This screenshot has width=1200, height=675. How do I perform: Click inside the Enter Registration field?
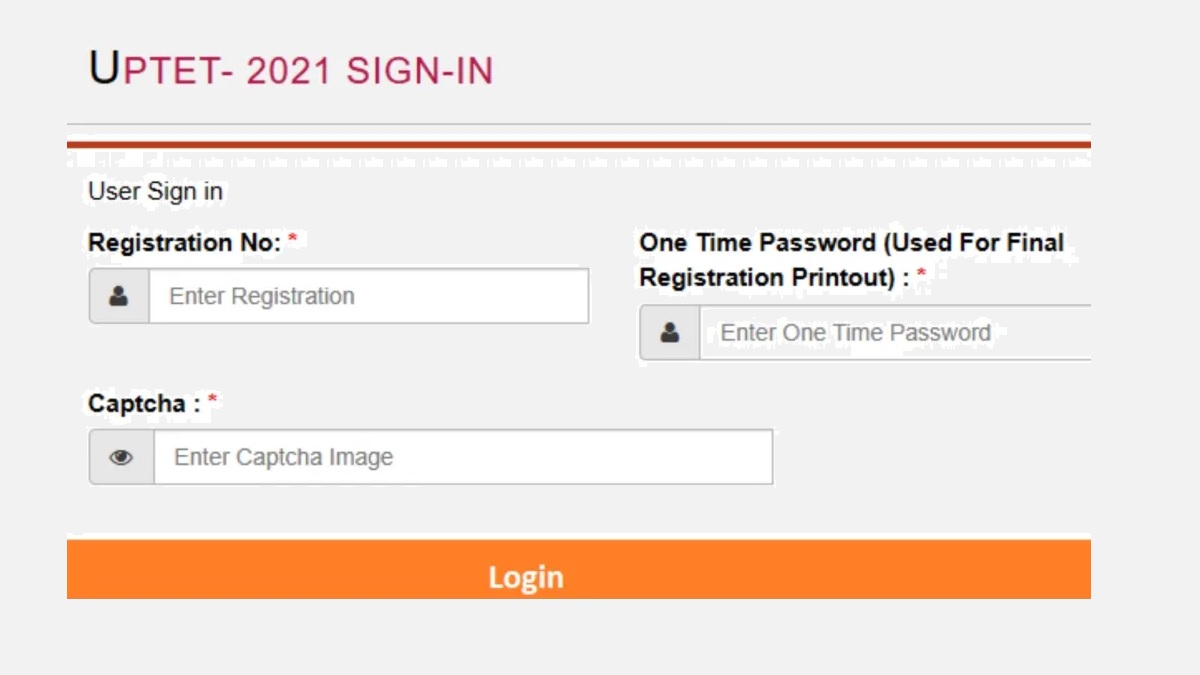tap(370, 295)
